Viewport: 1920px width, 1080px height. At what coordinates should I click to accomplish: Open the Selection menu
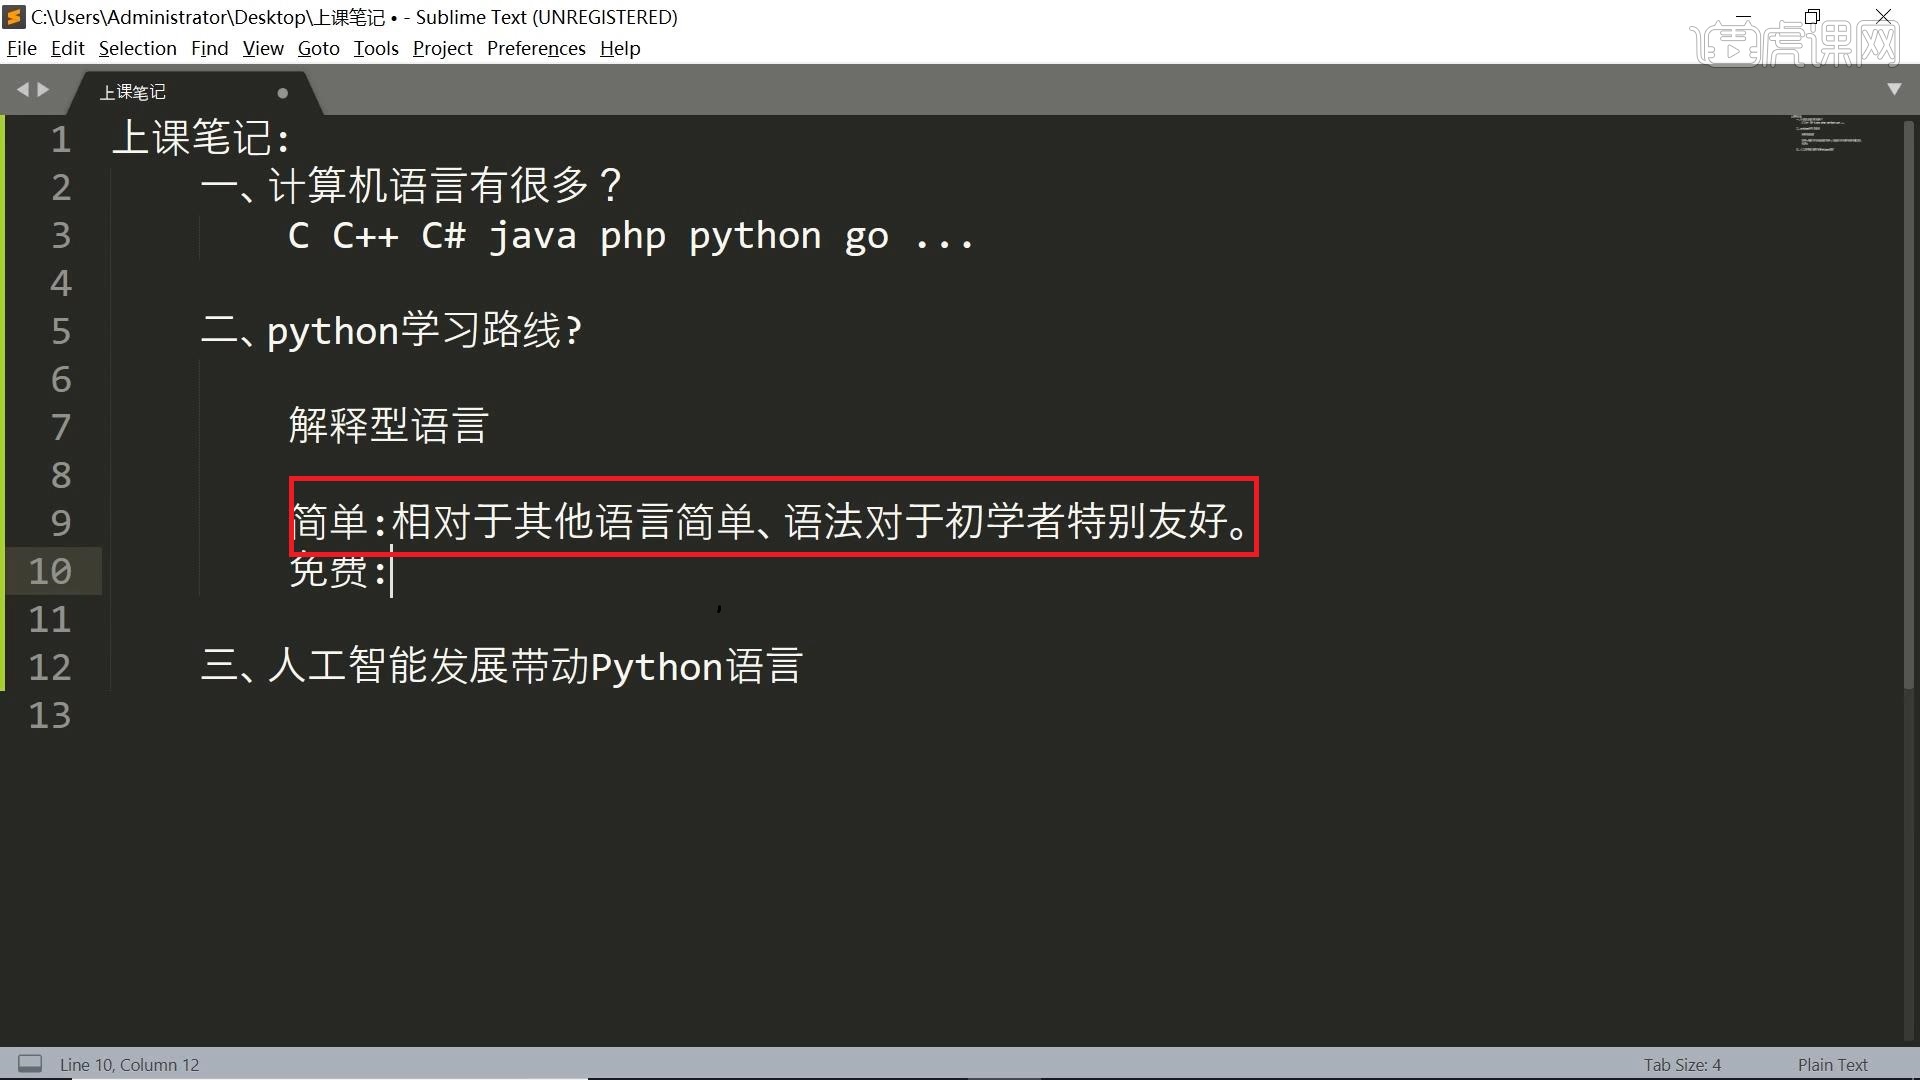click(x=137, y=48)
